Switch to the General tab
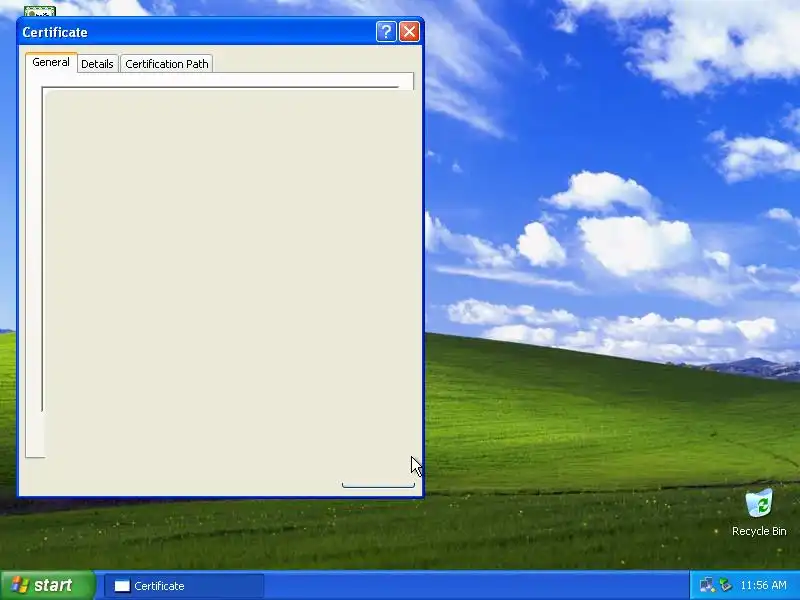The width and height of the screenshot is (800, 600). coord(51,63)
